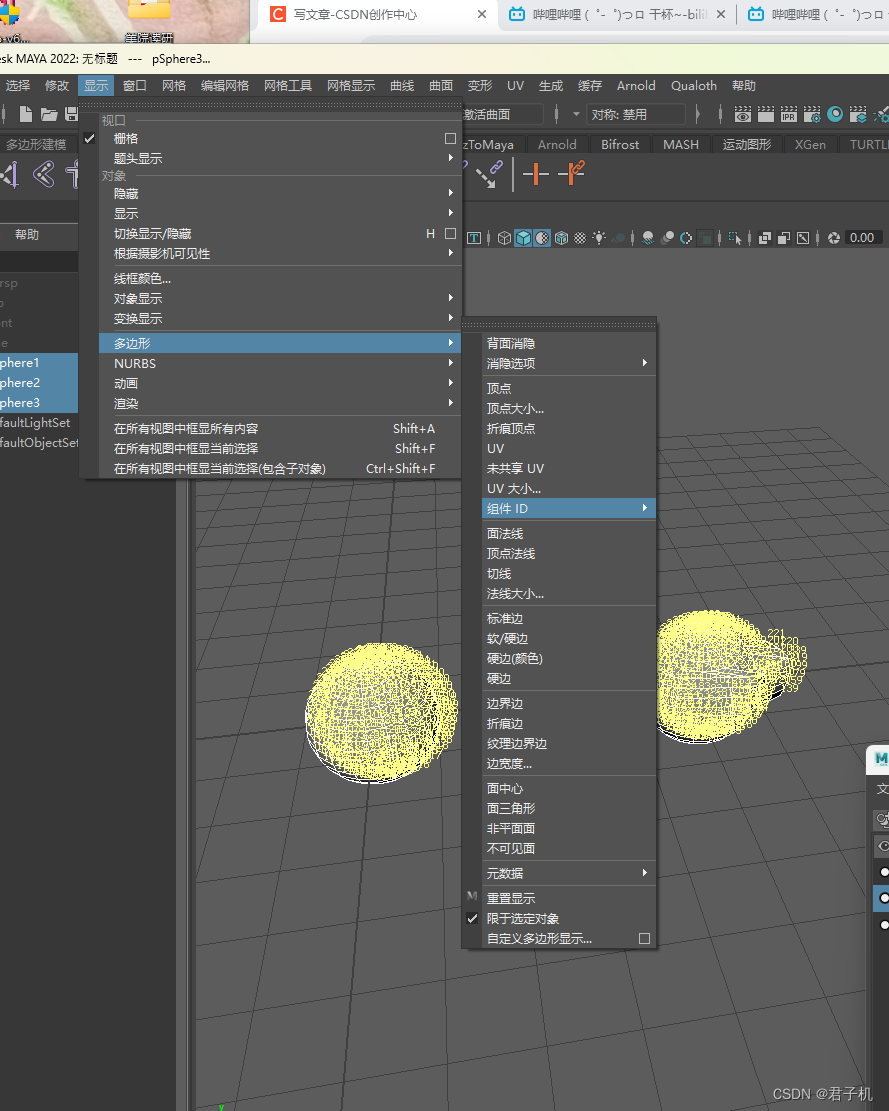Click the T icon on the viewport toolbar
This screenshot has width=889, height=1111.
474,238
